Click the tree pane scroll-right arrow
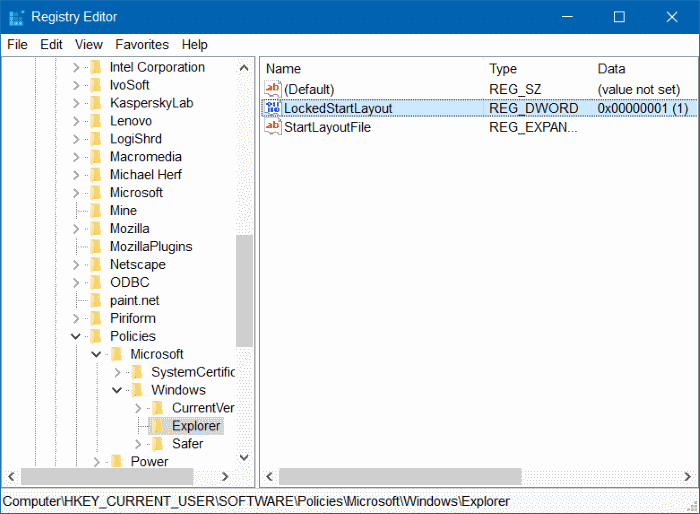The image size is (700, 514). click(x=225, y=476)
